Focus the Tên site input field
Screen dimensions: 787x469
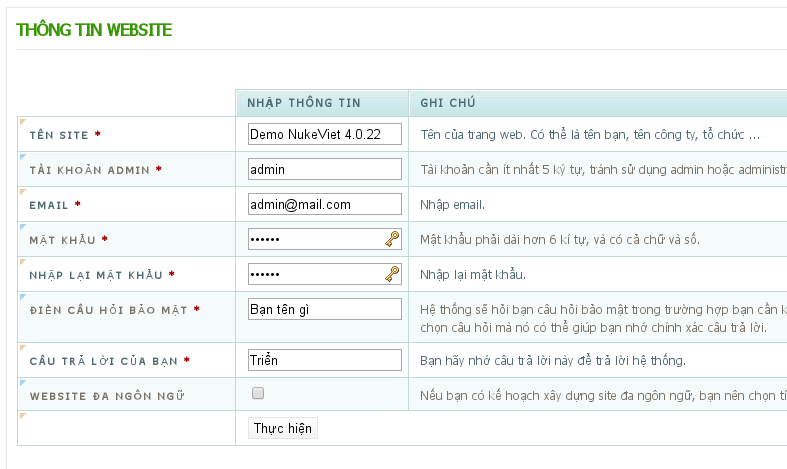pyautogui.click(x=324, y=134)
